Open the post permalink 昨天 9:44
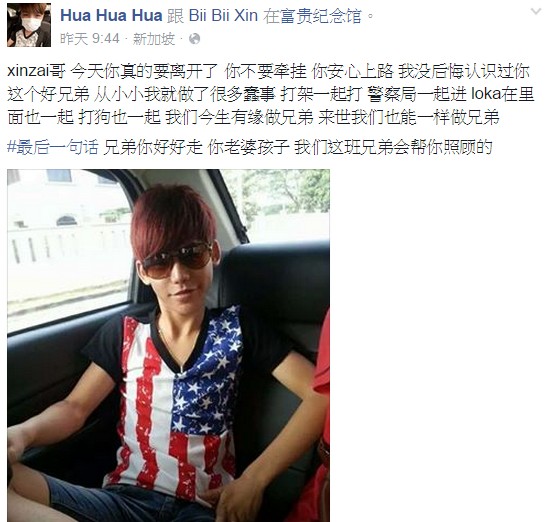The width and height of the screenshot is (553, 522). (90, 38)
